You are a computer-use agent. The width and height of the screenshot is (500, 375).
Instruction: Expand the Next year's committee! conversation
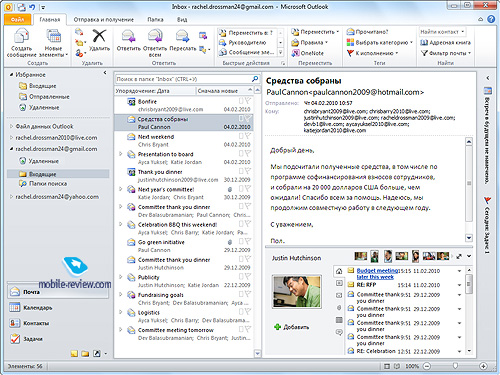click(121, 189)
